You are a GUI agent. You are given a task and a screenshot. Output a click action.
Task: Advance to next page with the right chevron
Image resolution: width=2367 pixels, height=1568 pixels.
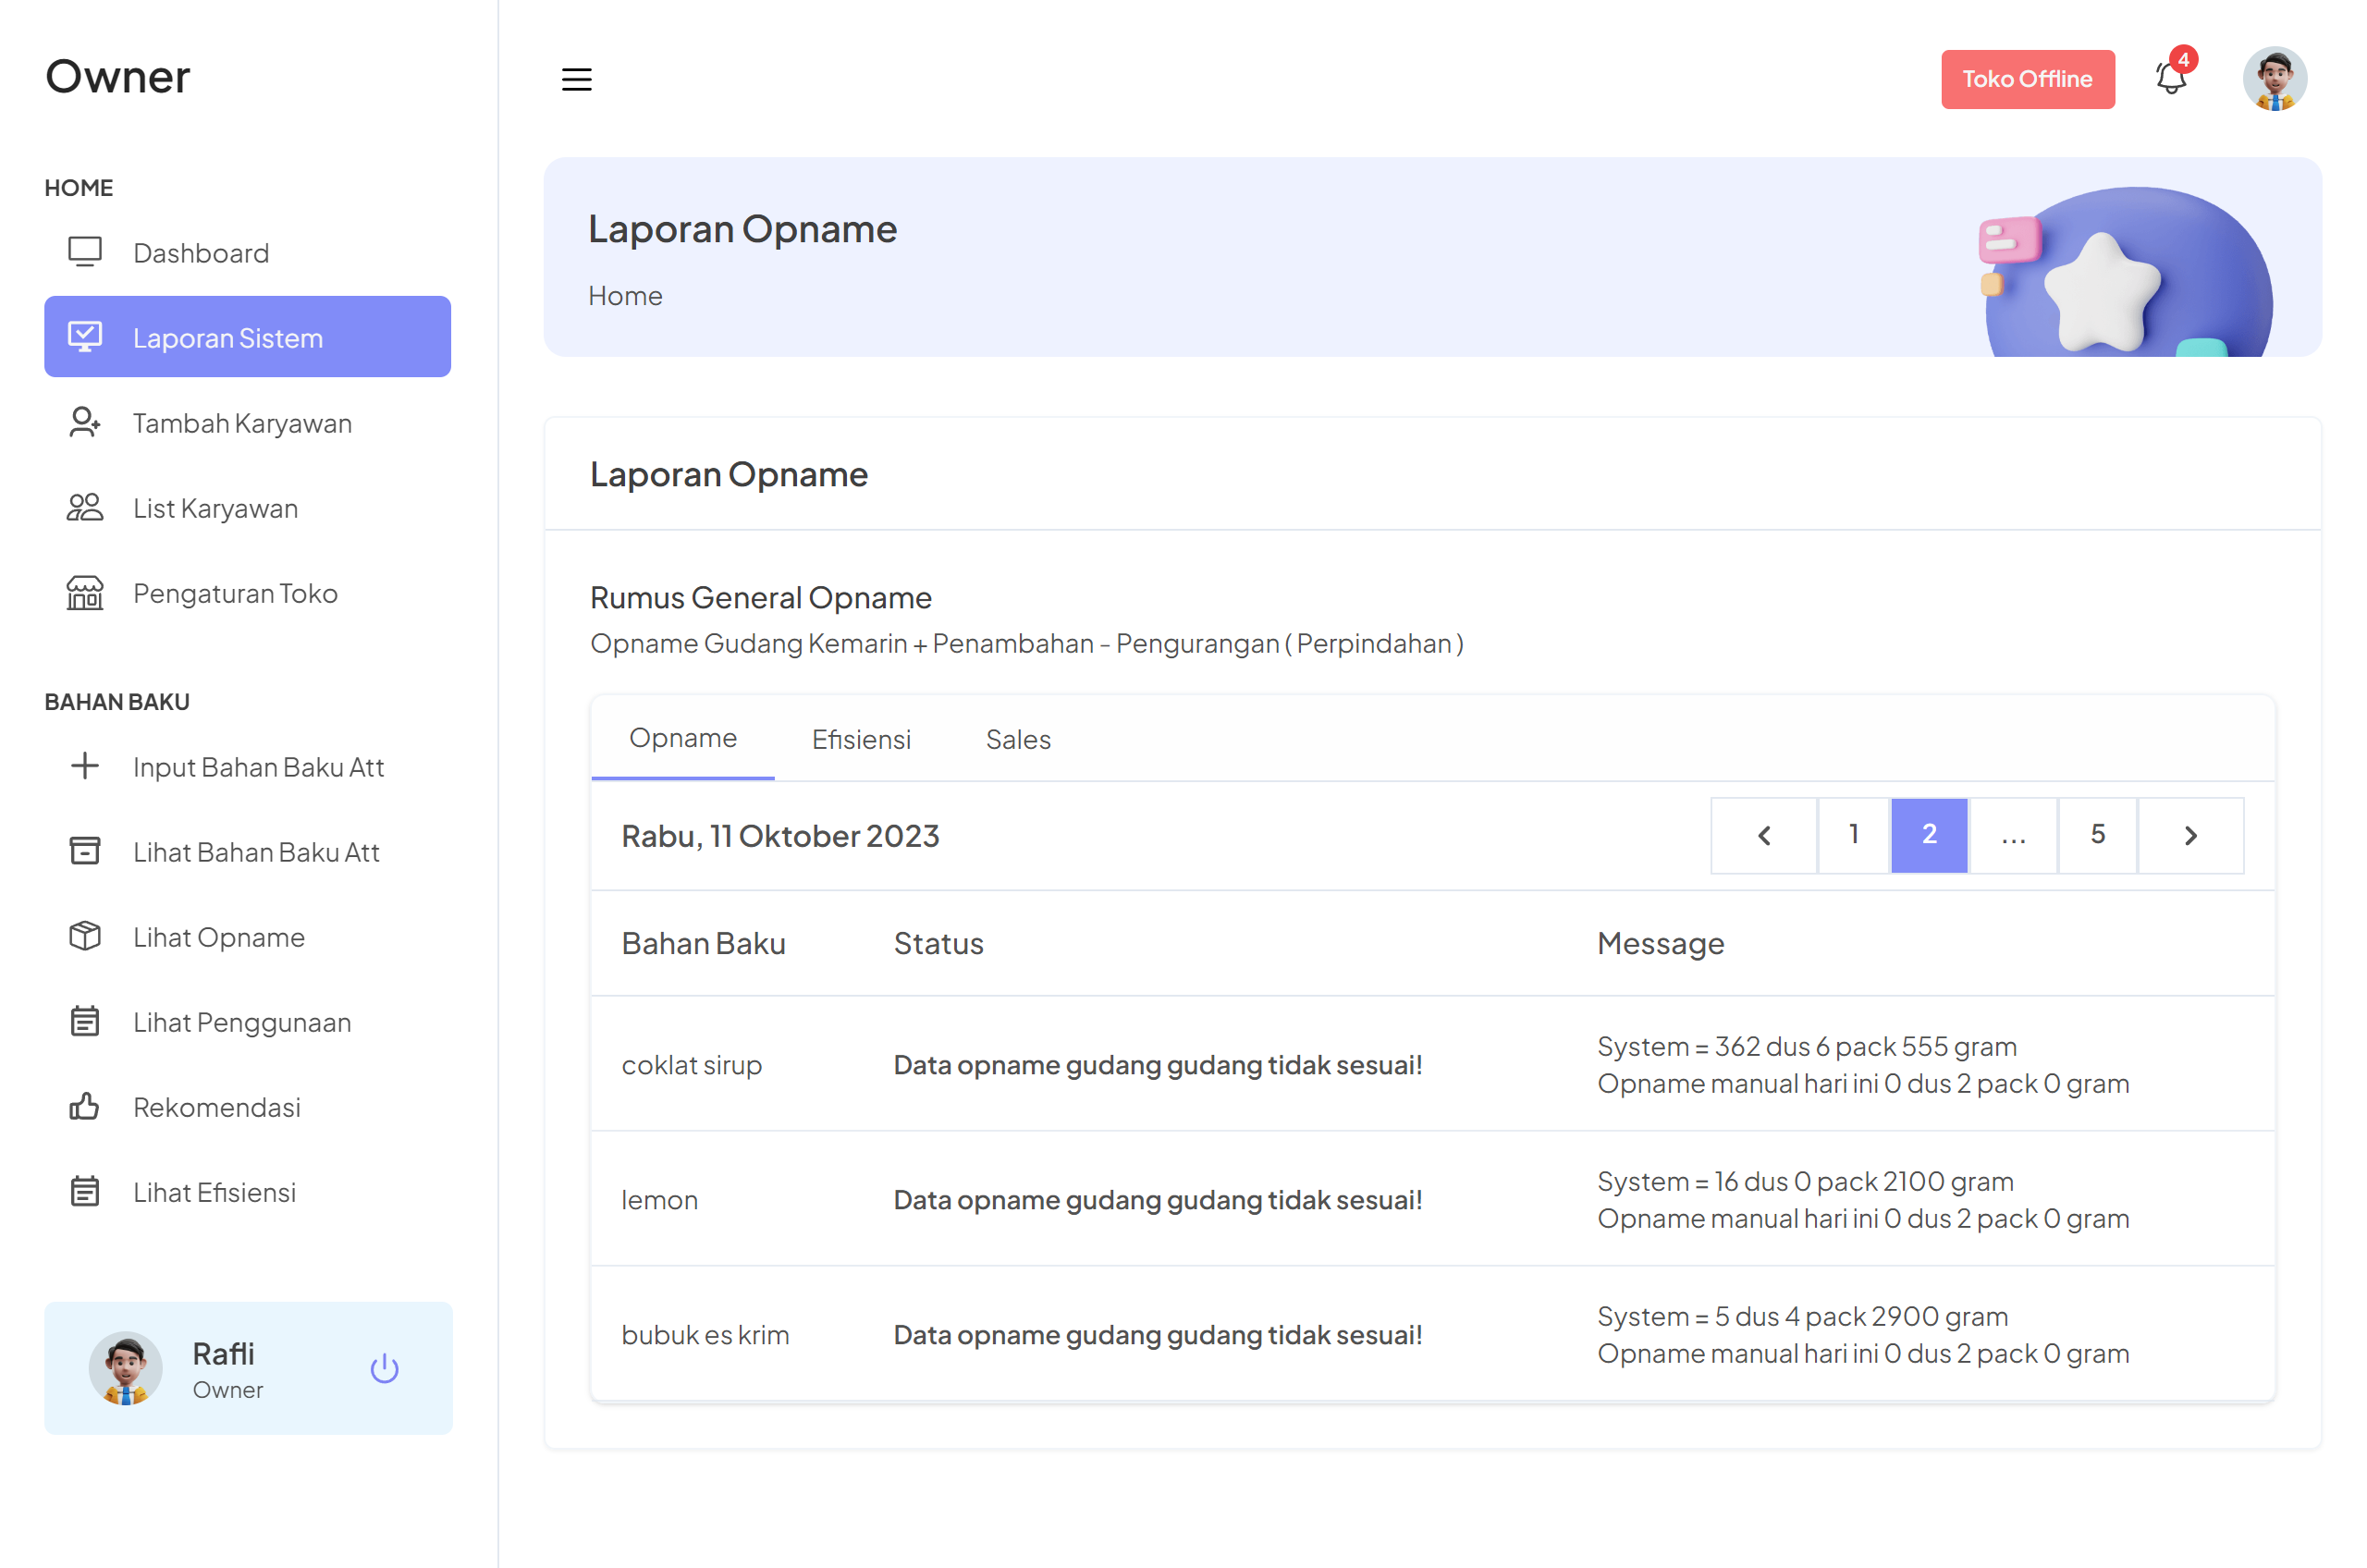[x=2191, y=835]
